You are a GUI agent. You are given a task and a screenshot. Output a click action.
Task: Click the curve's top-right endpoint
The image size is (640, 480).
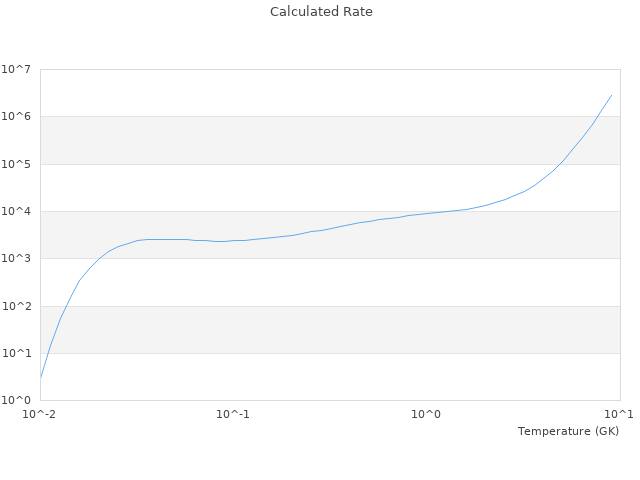pos(611,95)
